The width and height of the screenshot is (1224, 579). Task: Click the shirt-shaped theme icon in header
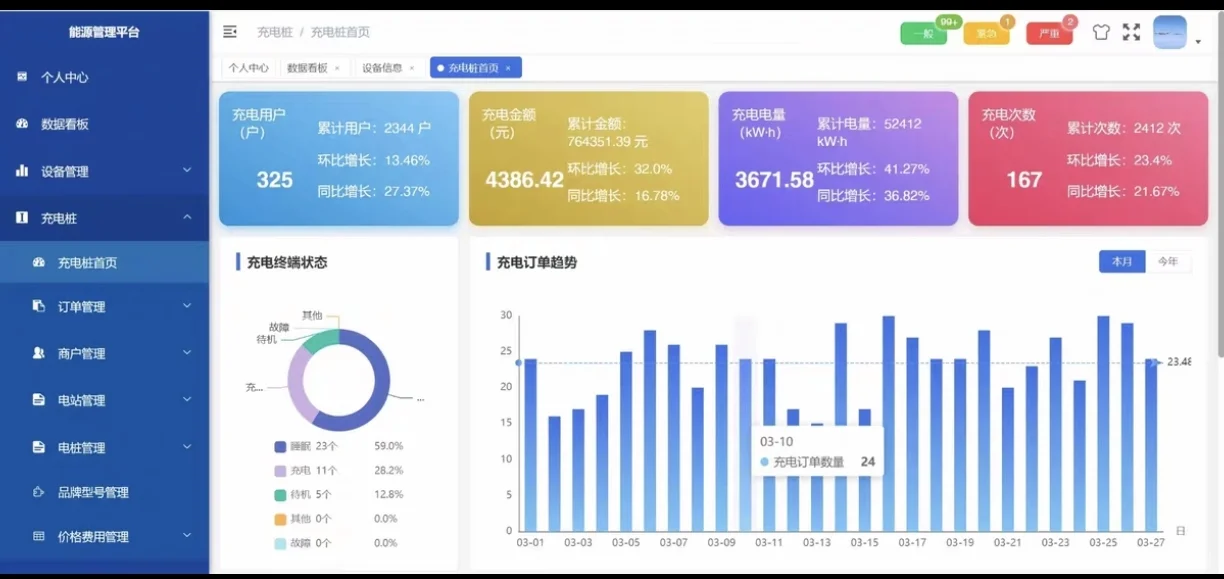pyautogui.click(x=1101, y=31)
